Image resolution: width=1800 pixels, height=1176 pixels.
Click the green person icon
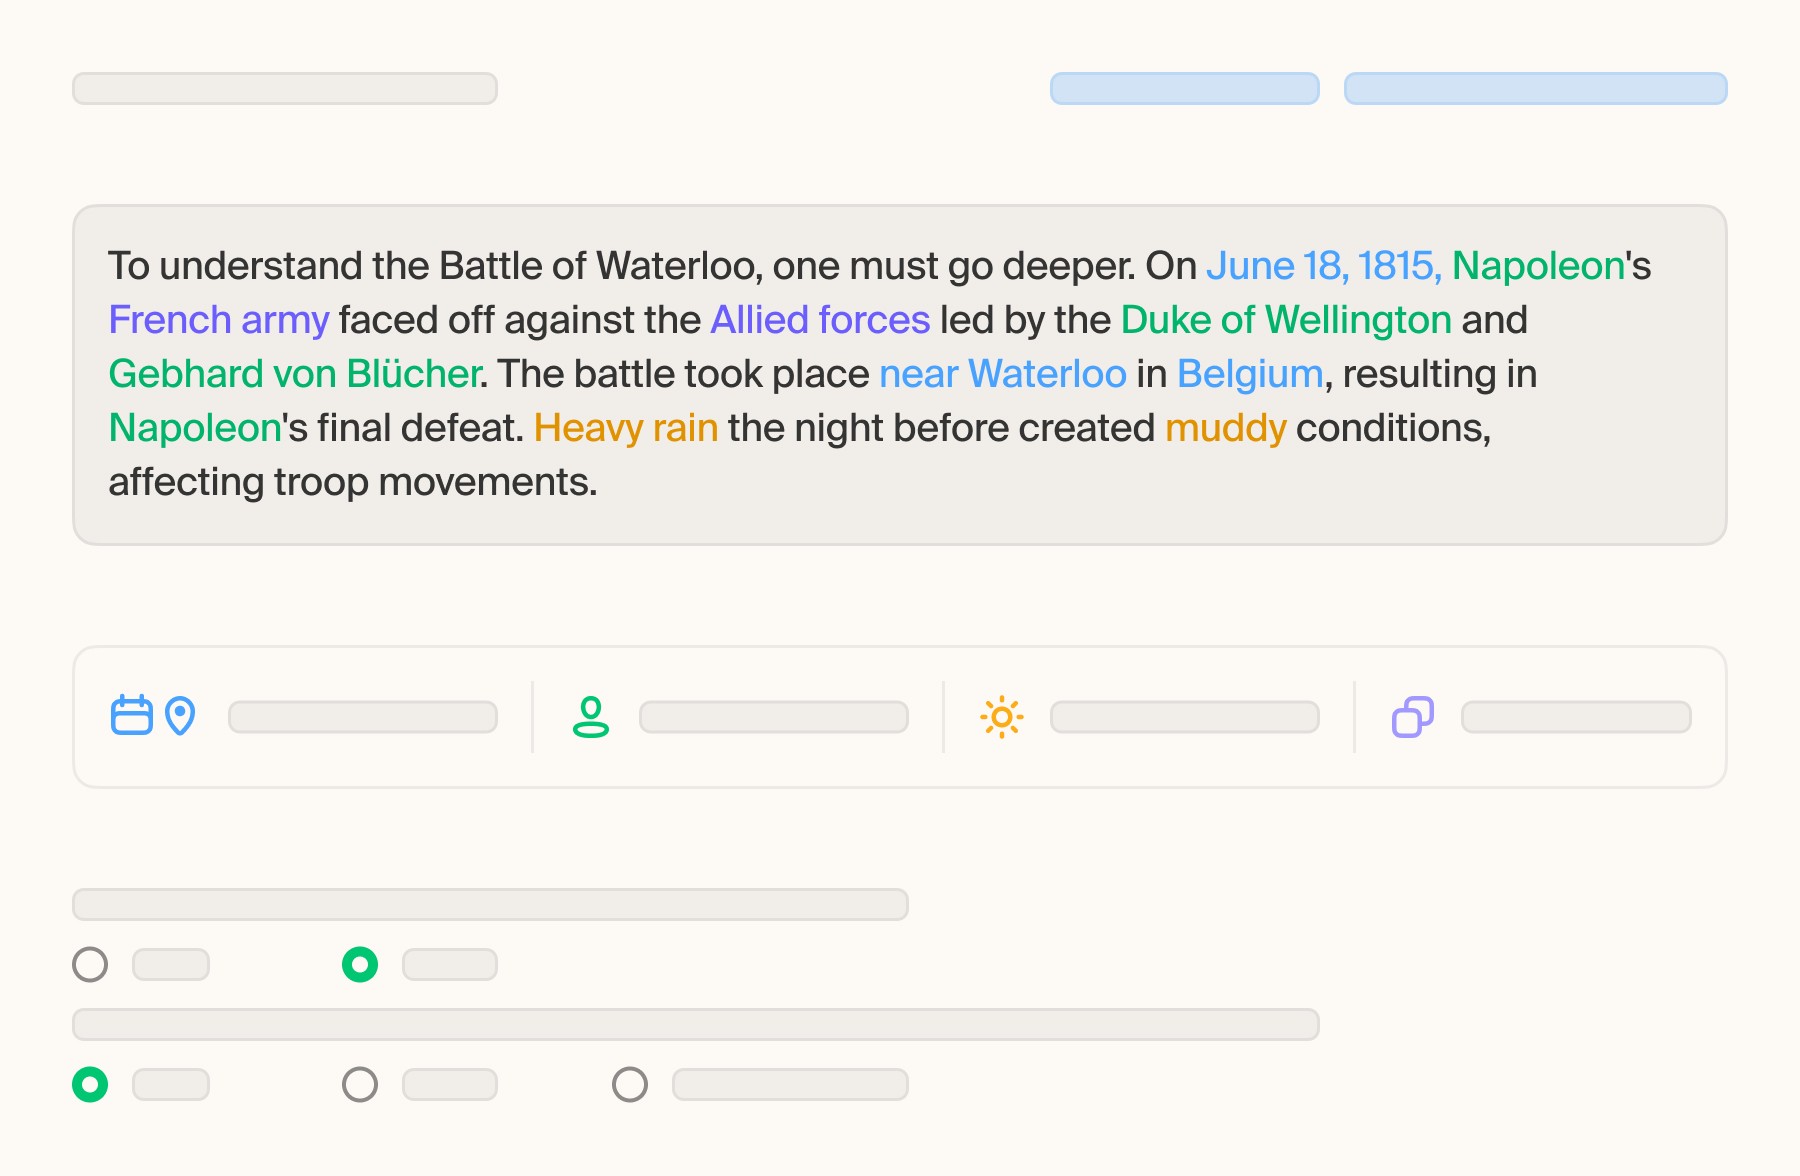coord(590,717)
